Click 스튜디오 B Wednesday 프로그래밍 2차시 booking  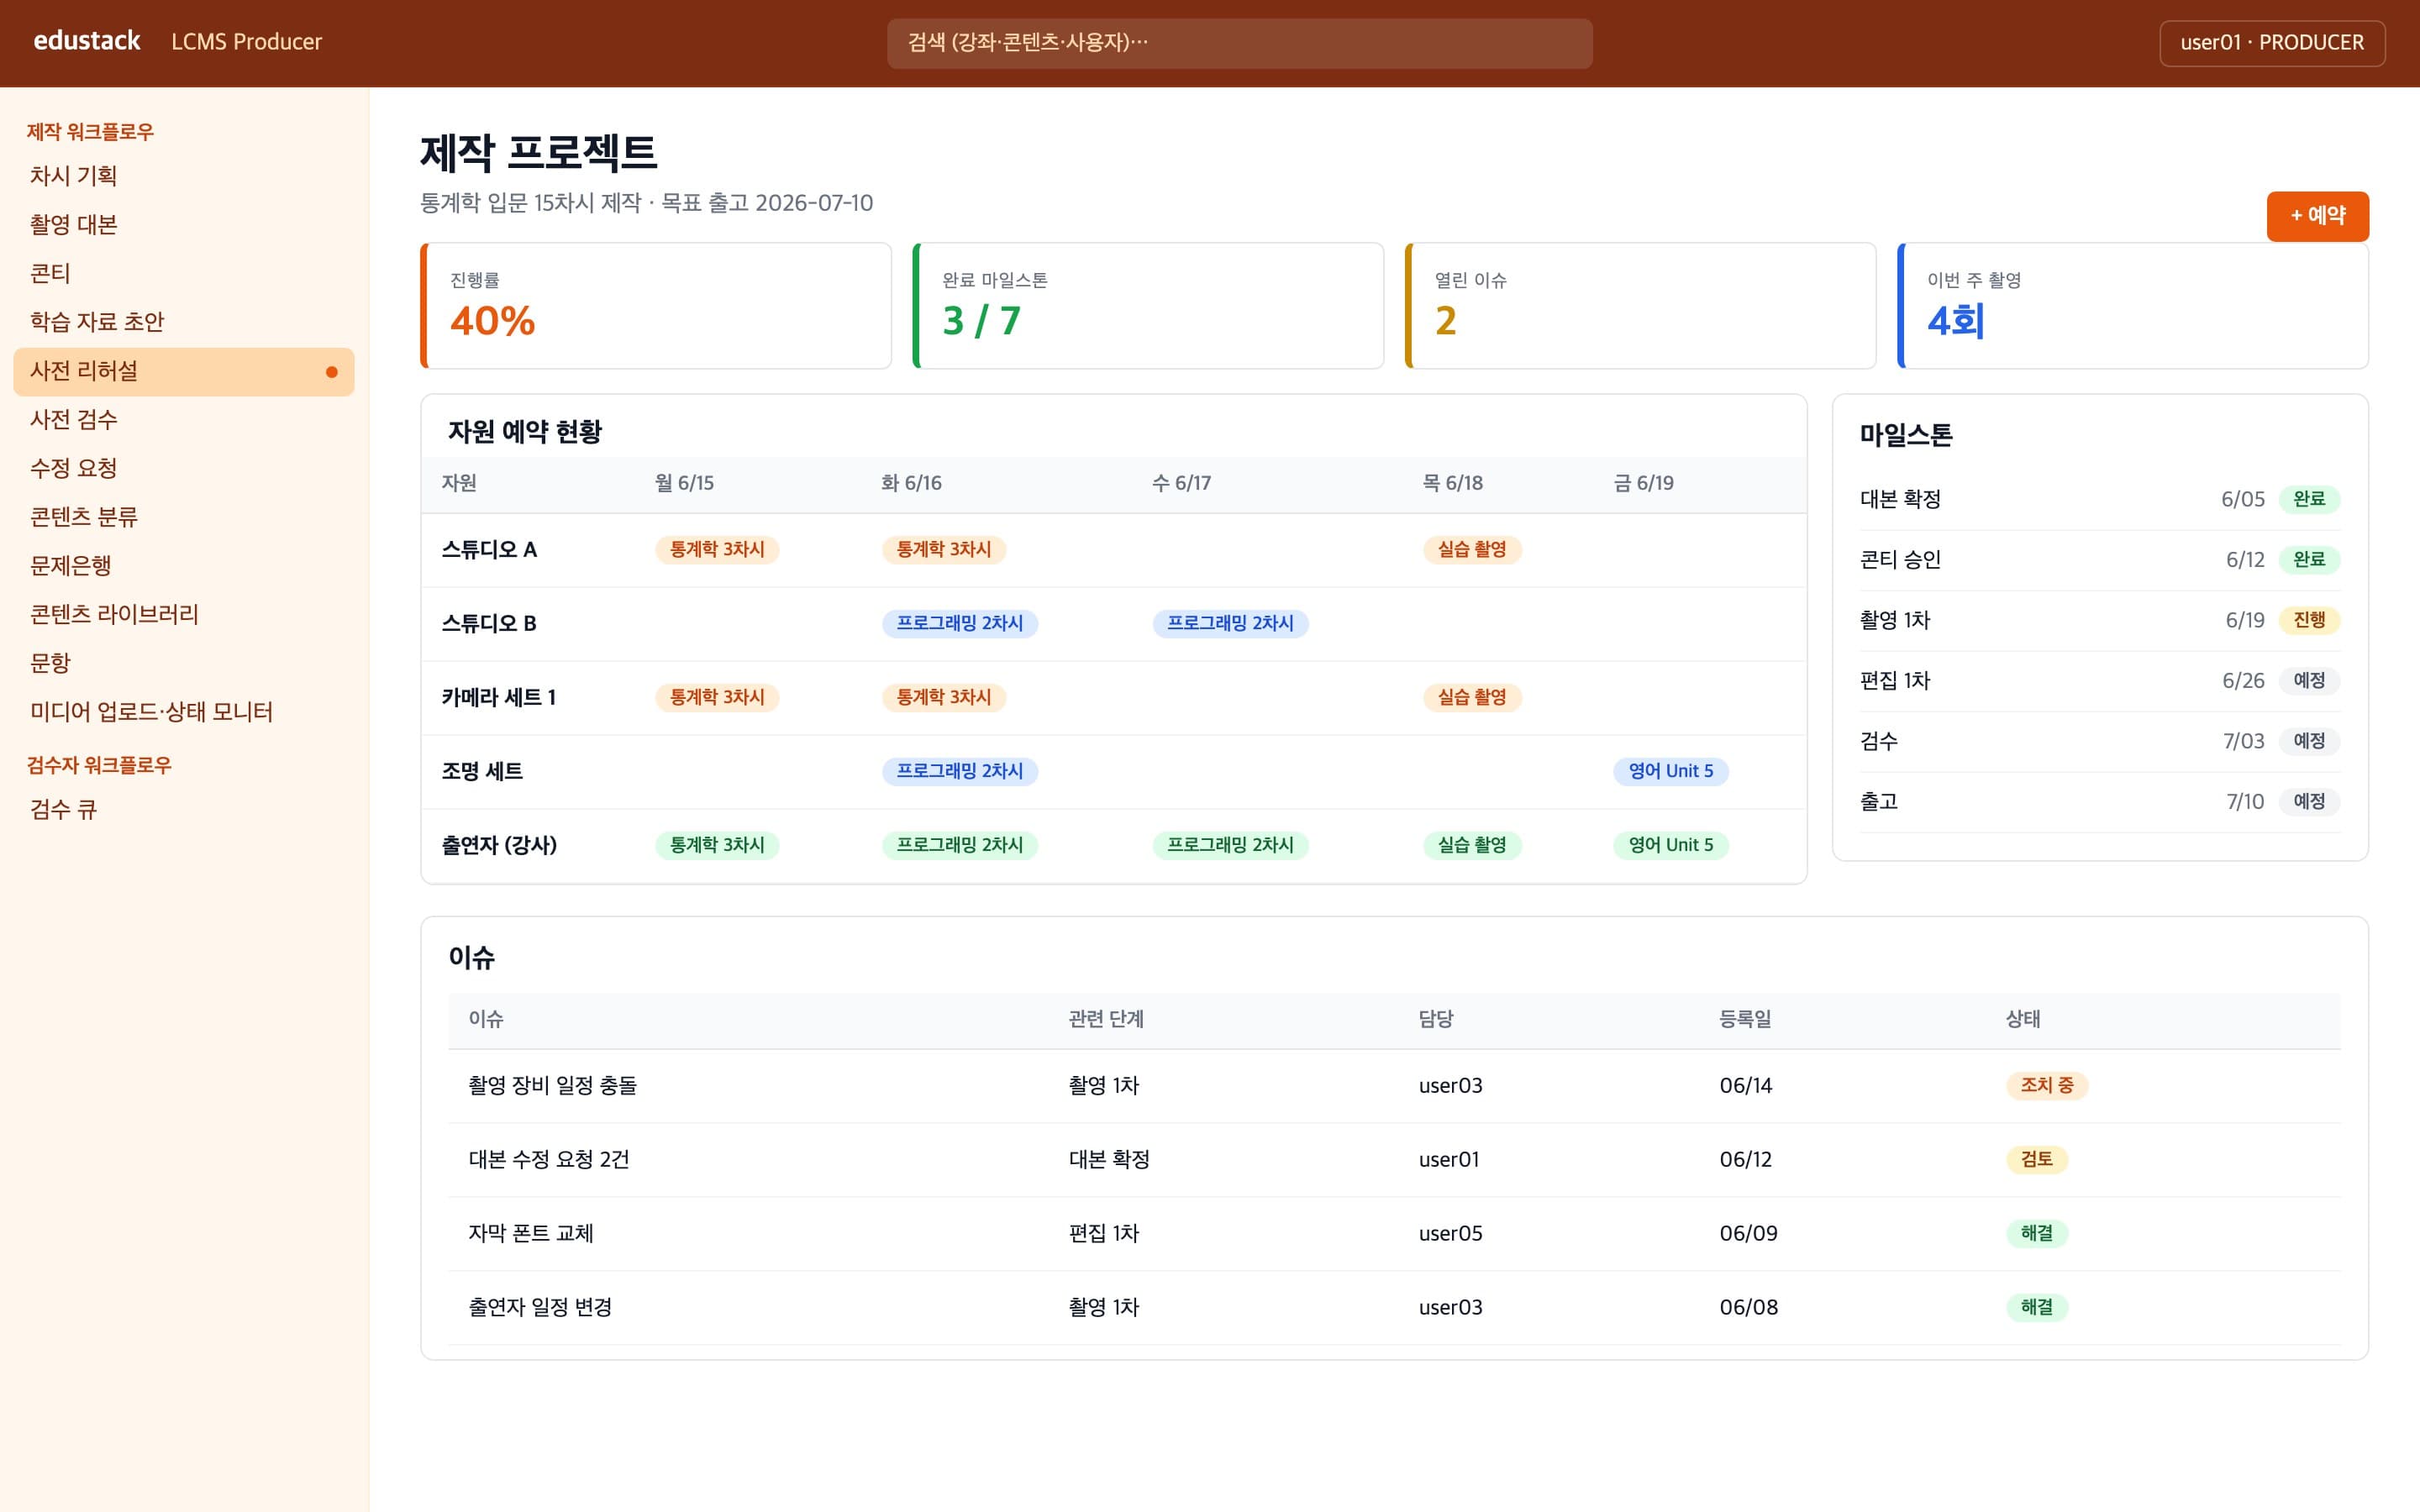click(x=1231, y=624)
